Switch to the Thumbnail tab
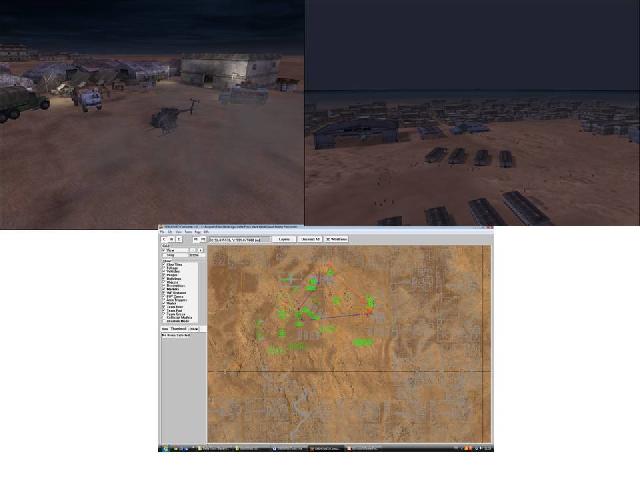640x480 pixels. coord(178,328)
